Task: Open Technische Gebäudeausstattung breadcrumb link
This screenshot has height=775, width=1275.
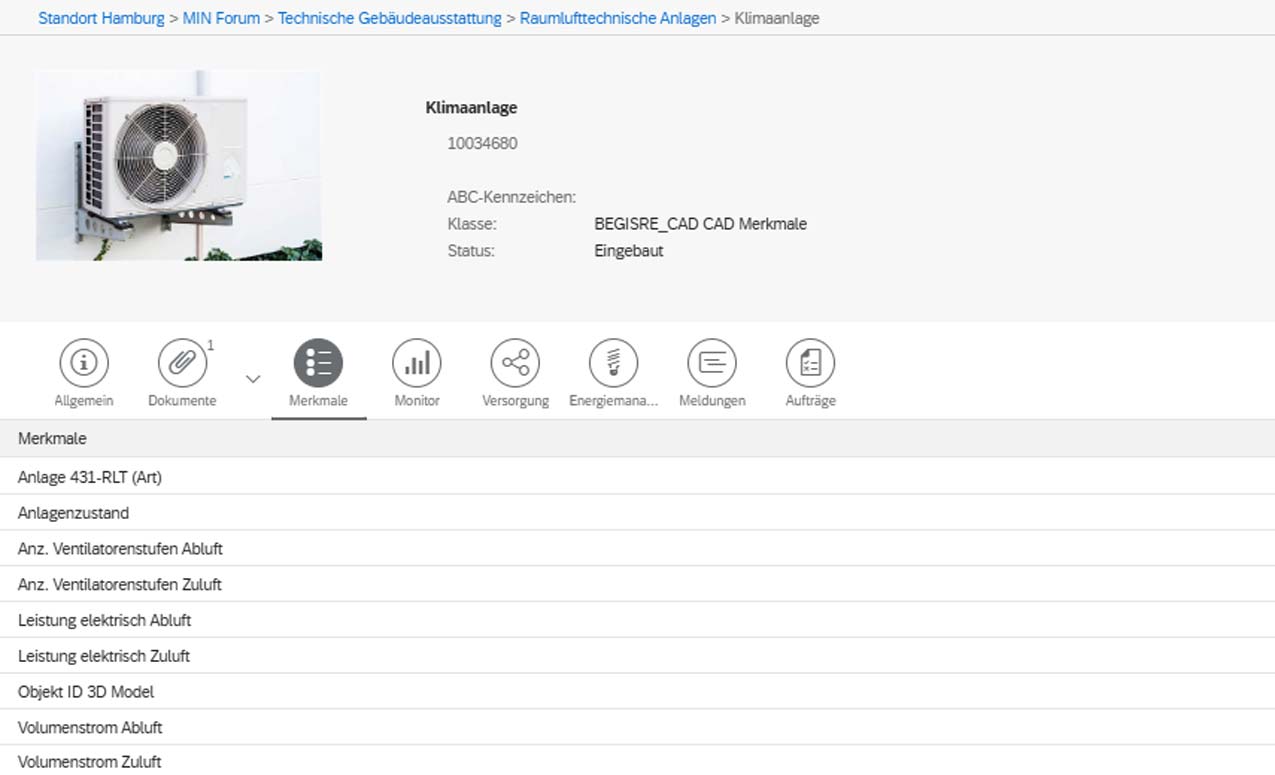Action: [x=390, y=18]
